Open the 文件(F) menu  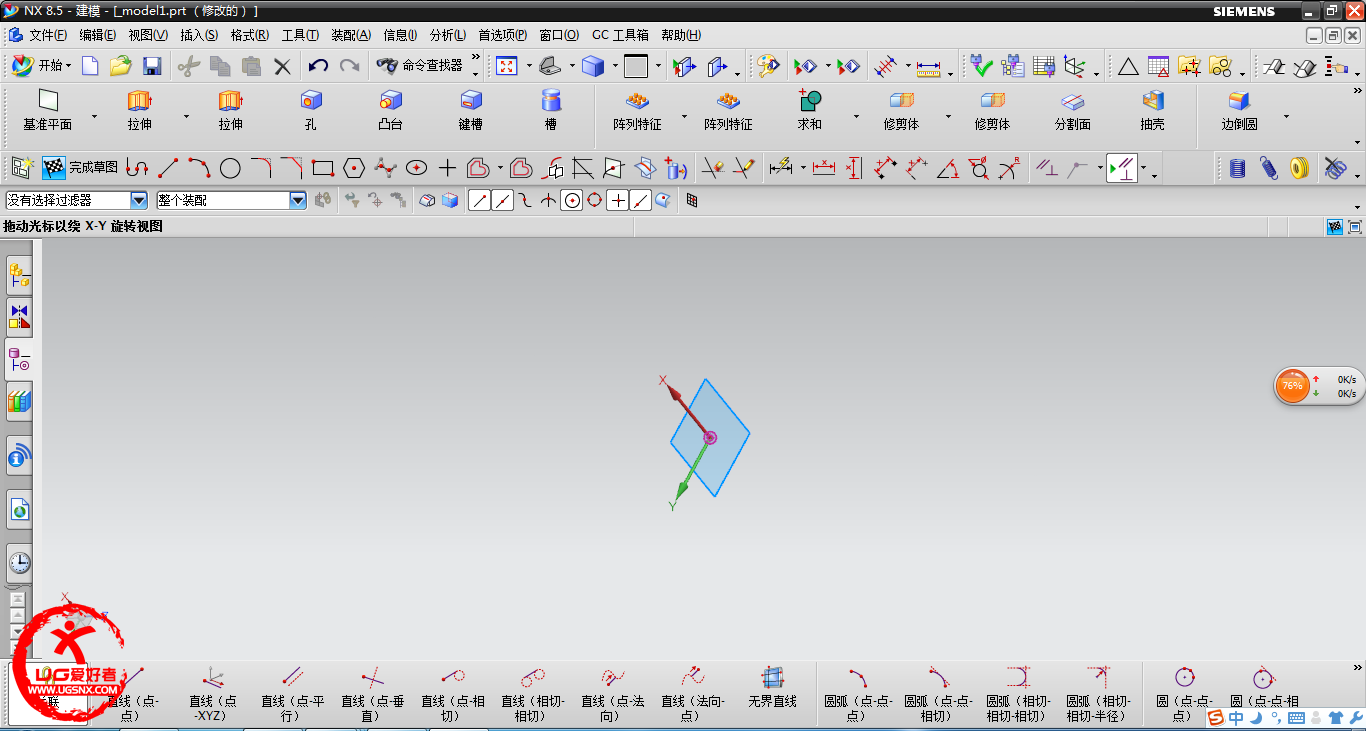pos(48,35)
